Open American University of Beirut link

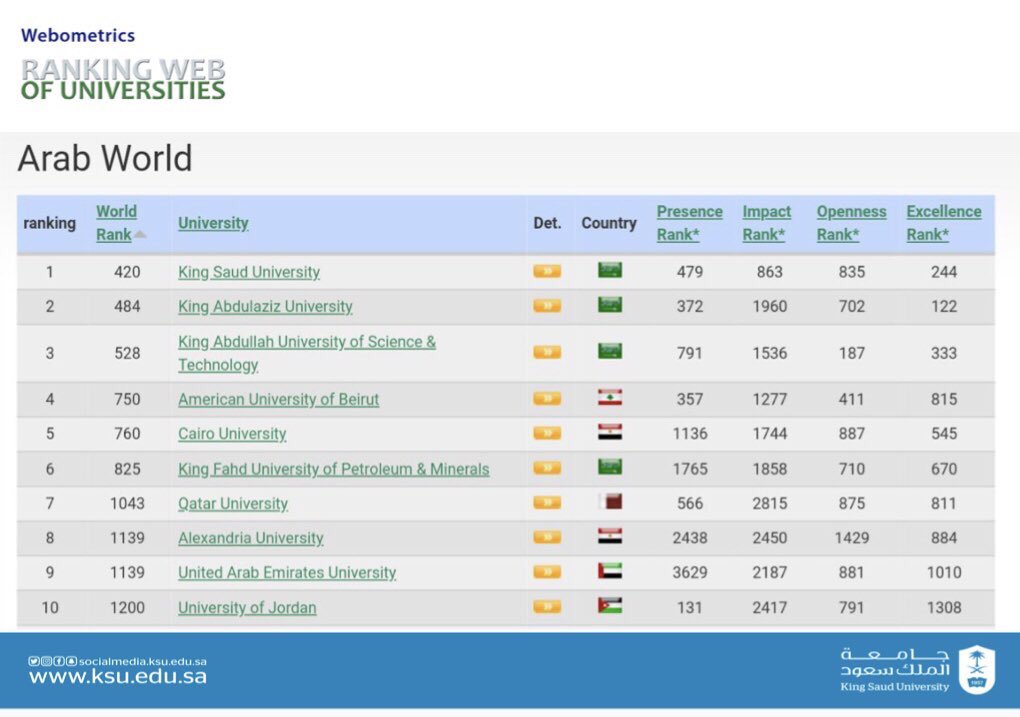click(x=278, y=399)
